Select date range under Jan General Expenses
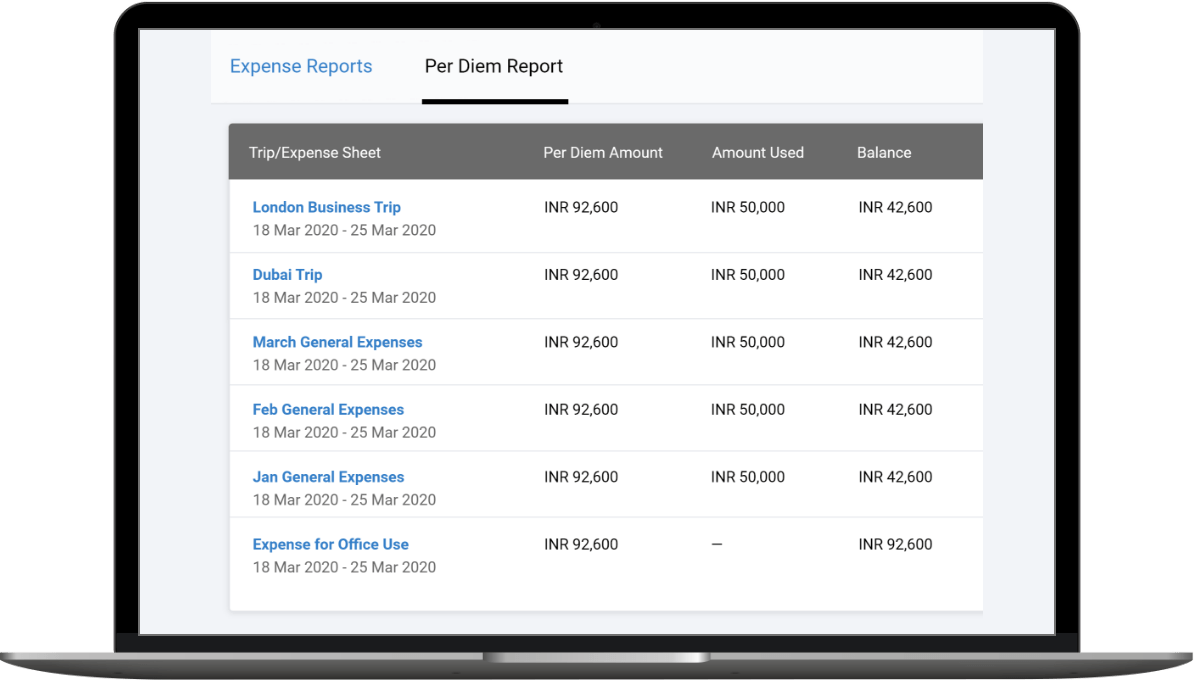 tap(344, 500)
